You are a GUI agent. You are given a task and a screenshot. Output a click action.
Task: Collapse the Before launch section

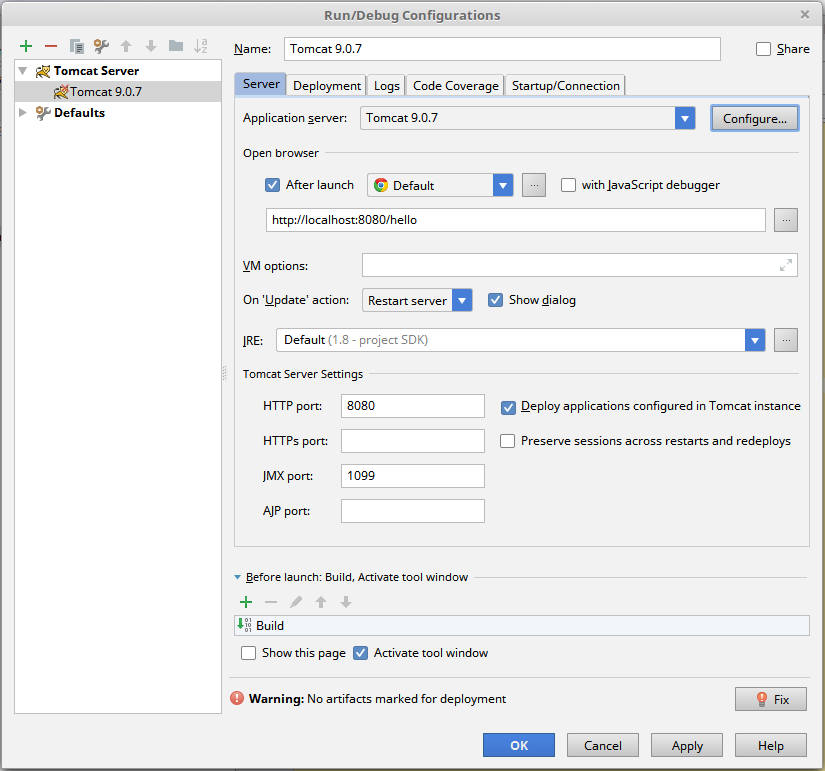pos(237,577)
